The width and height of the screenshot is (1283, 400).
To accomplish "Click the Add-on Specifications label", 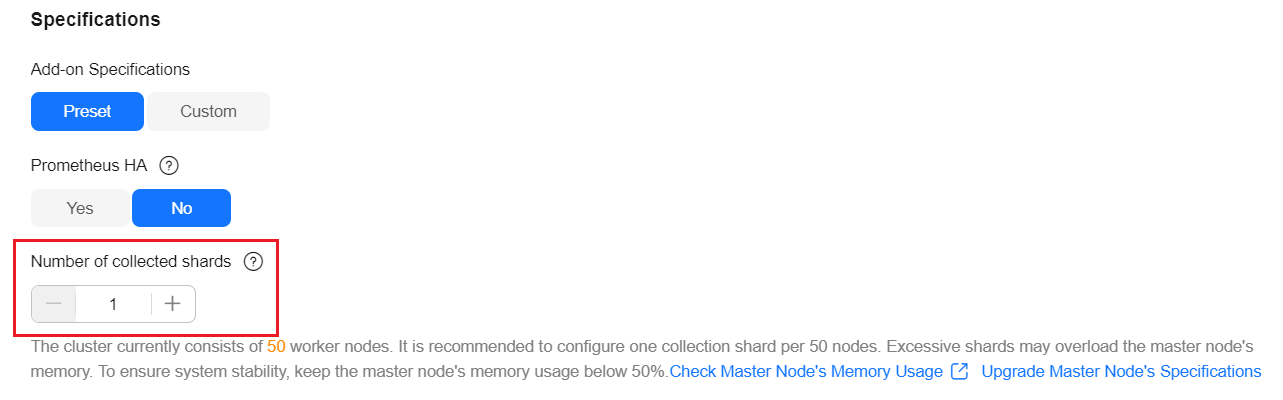I will (110, 70).
